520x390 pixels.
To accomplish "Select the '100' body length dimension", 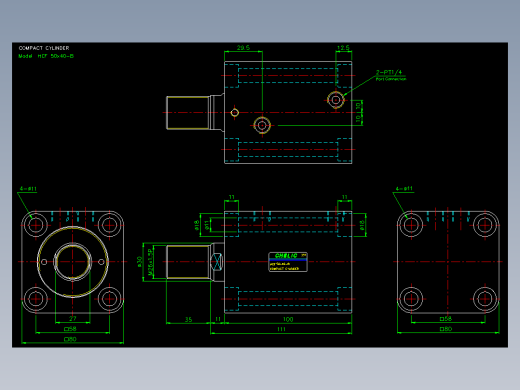I will point(288,319).
